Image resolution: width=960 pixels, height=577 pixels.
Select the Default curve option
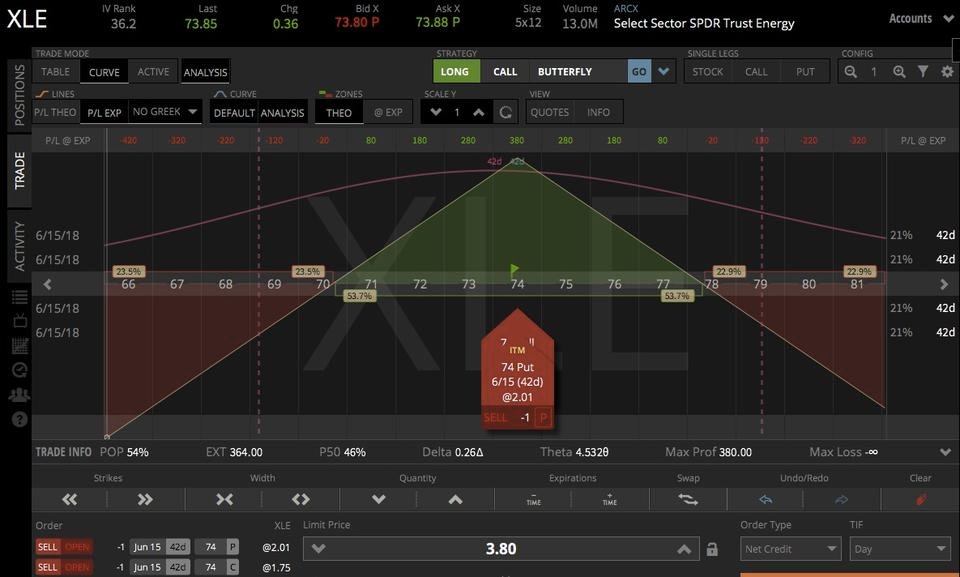click(234, 113)
